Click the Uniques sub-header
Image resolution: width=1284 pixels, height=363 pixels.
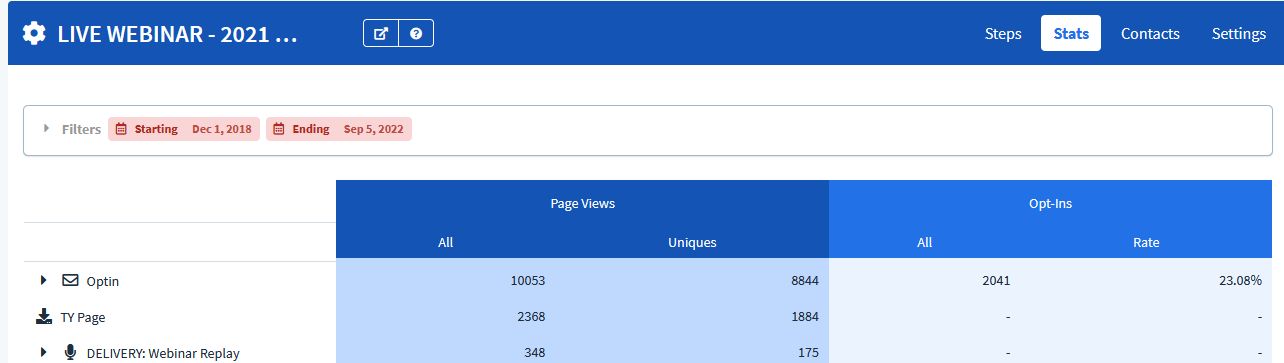pyautogui.click(x=692, y=242)
